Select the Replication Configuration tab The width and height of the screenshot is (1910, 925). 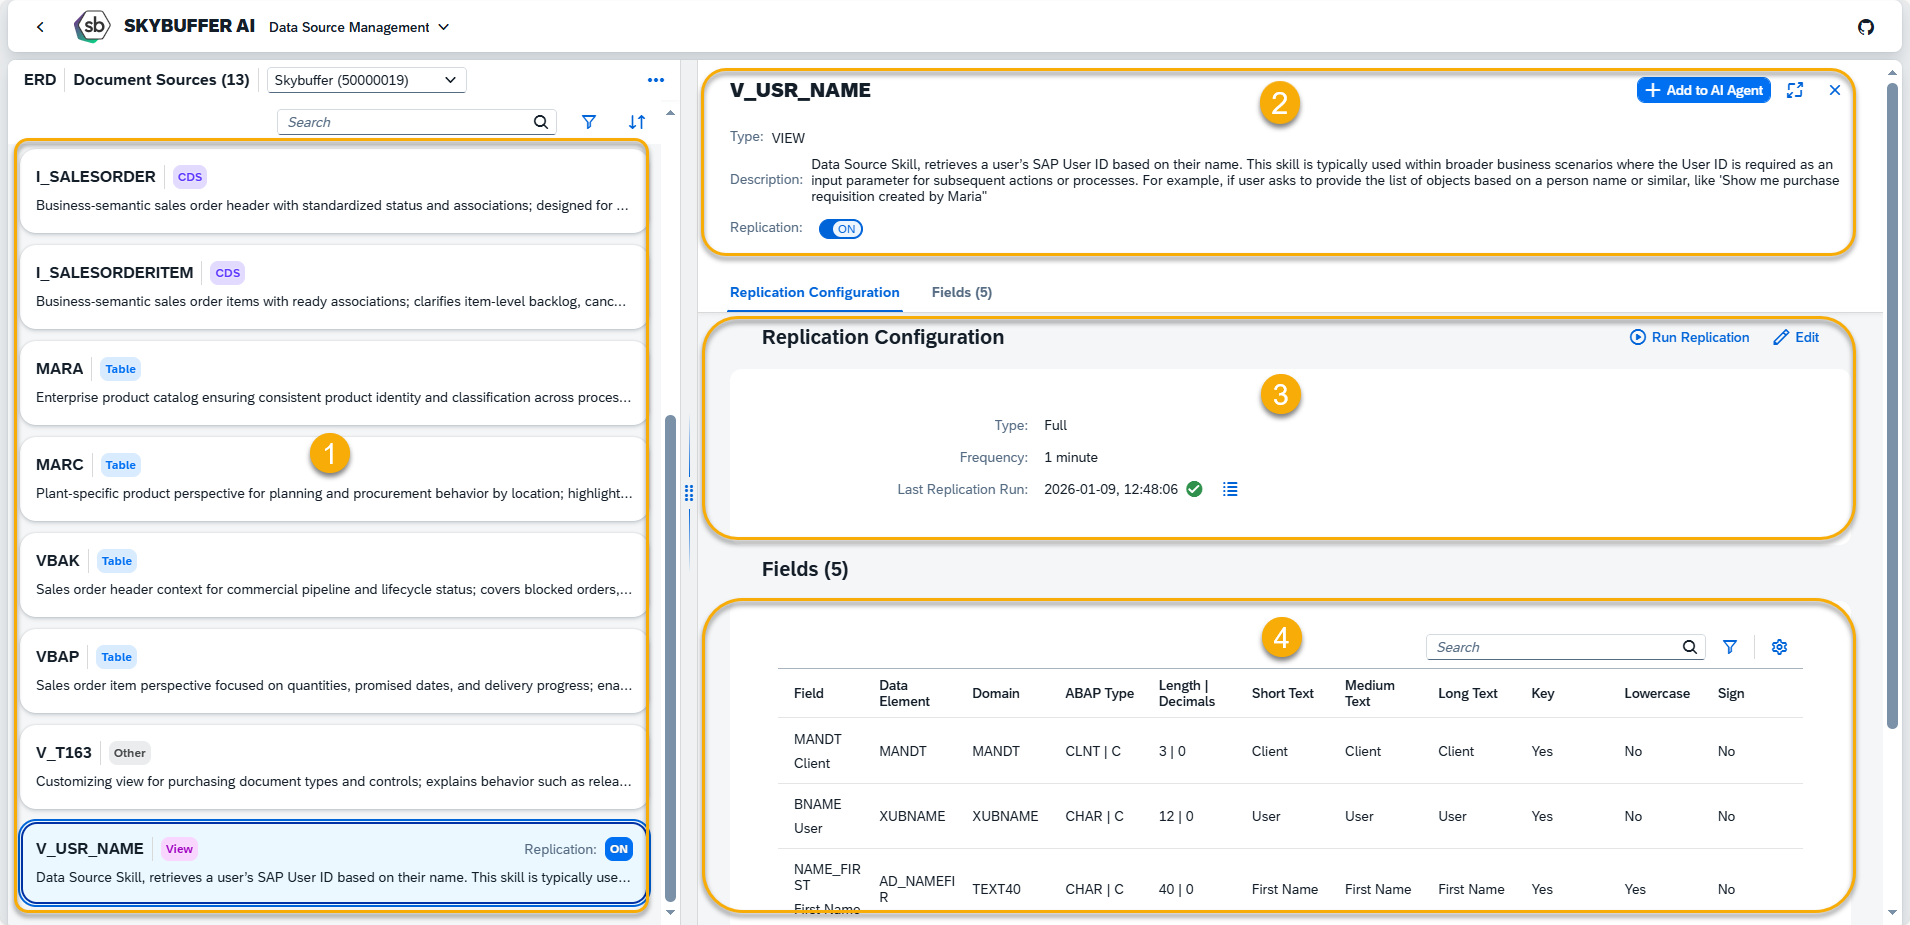(814, 292)
